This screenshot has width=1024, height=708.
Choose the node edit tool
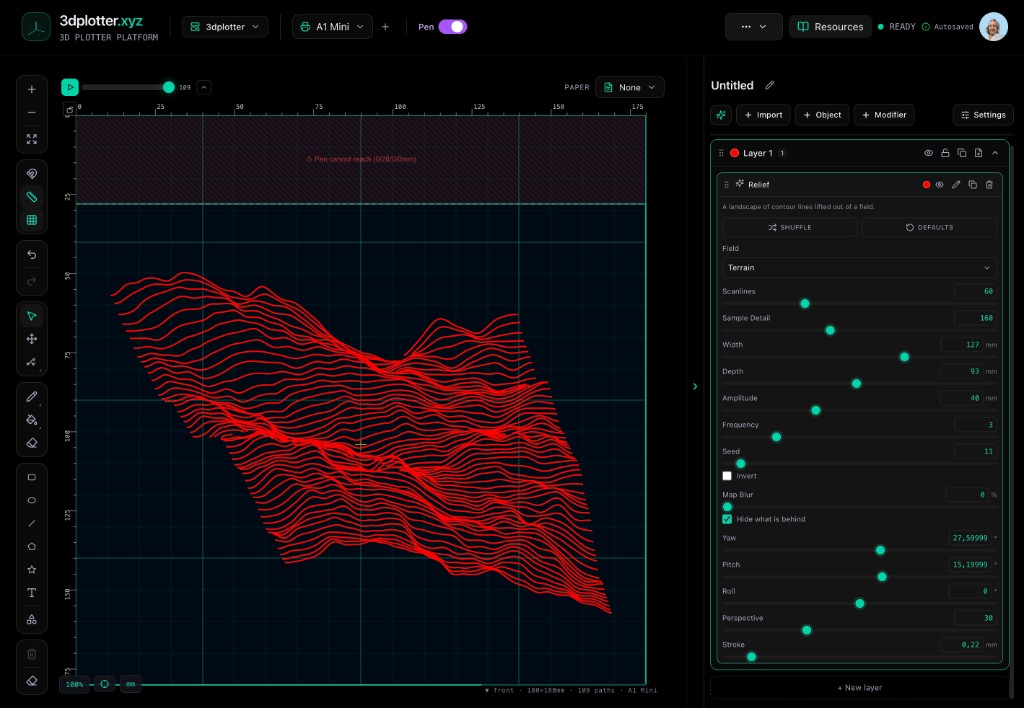click(31, 362)
